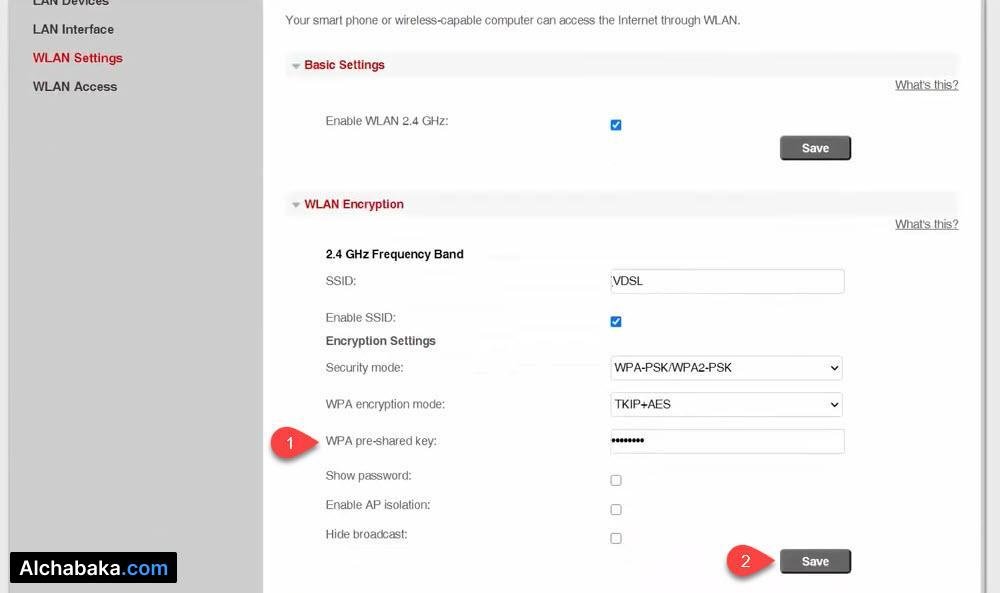Open the WPA encryption mode dropdown

tap(726, 404)
